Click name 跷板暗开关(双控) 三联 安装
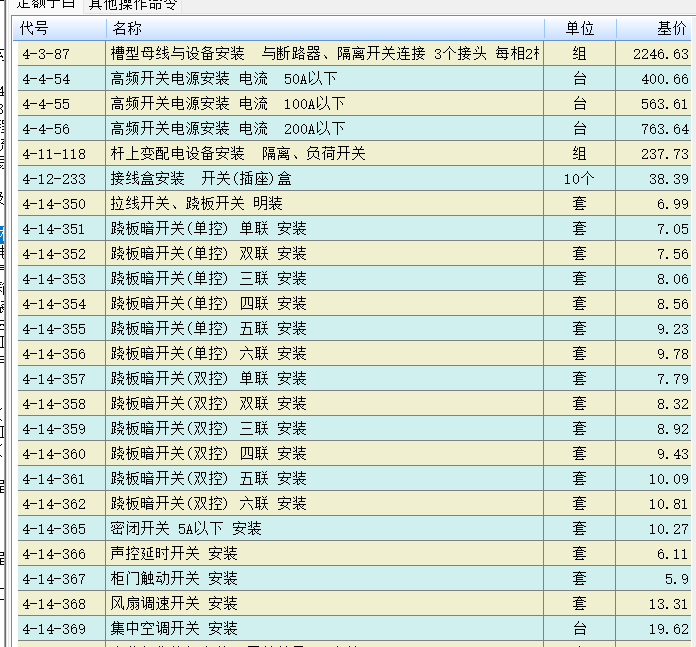 (x=209, y=429)
